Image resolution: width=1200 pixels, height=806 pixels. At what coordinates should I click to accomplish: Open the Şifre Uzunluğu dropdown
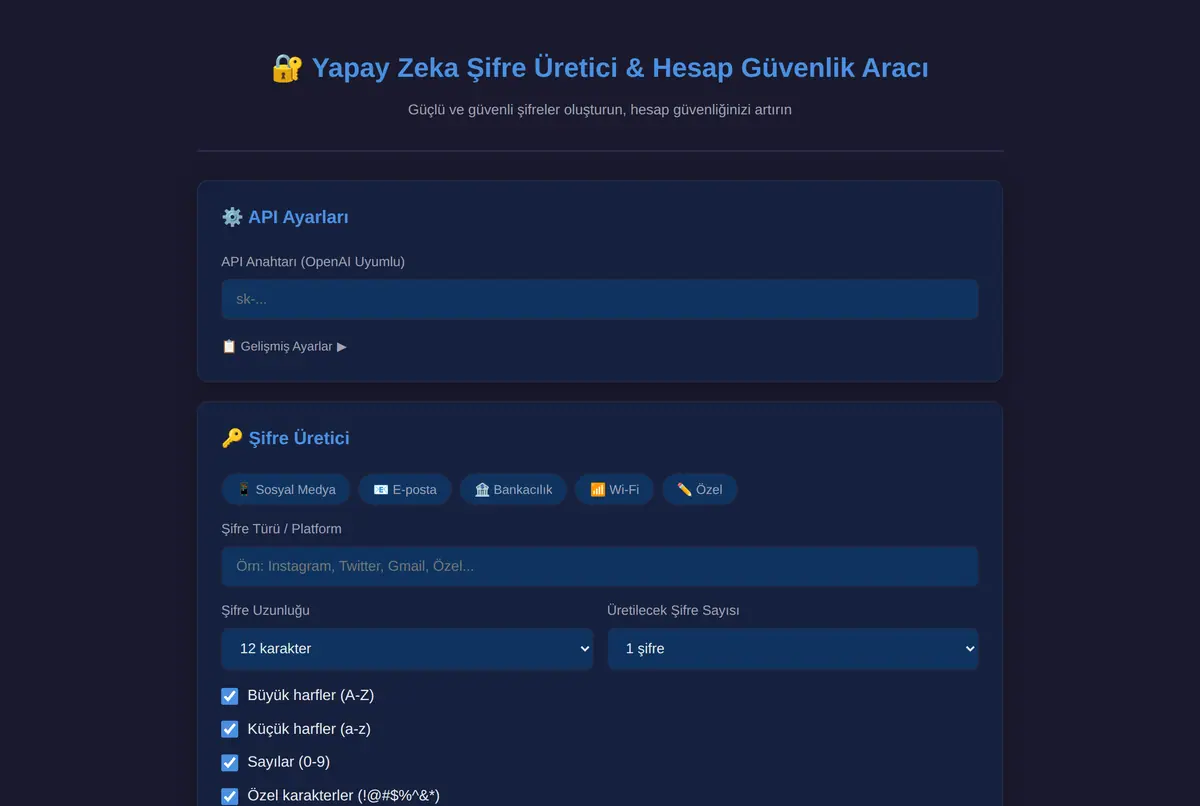tap(407, 649)
